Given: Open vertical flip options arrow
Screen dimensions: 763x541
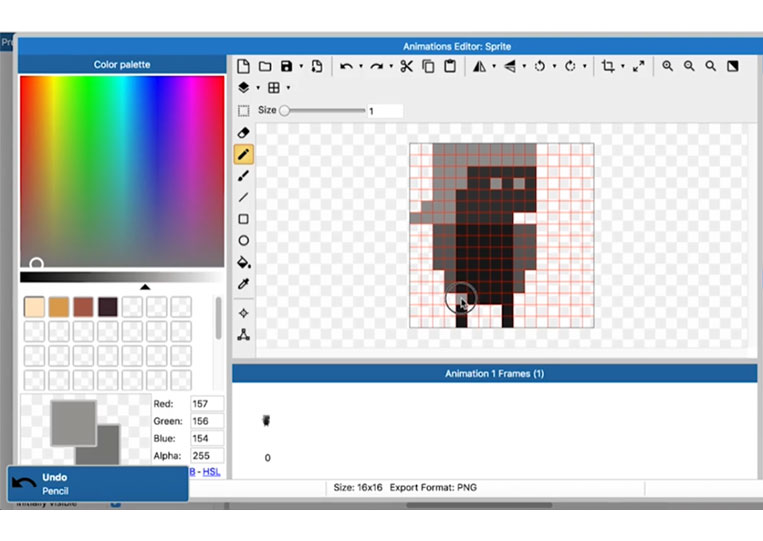Looking at the screenshot, I should point(524,66).
